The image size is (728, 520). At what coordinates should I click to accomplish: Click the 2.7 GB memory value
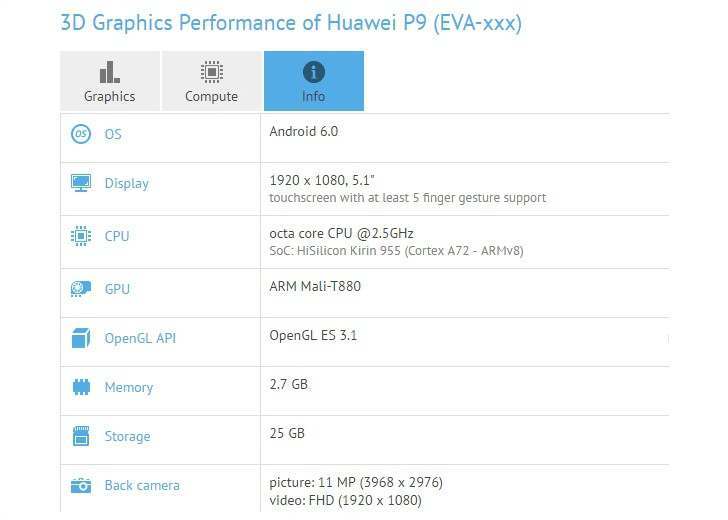coord(289,384)
